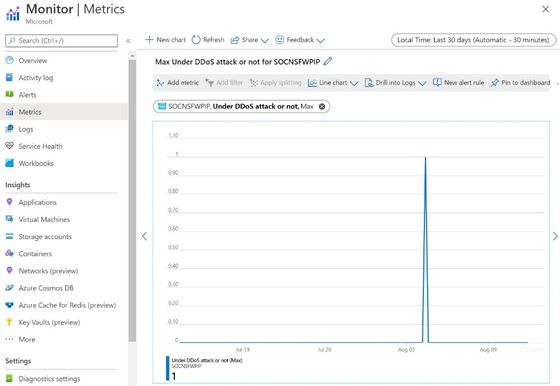The image size is (560, 386).
Task: Go to Alerts in sidebar
Action: pos(28,95)
